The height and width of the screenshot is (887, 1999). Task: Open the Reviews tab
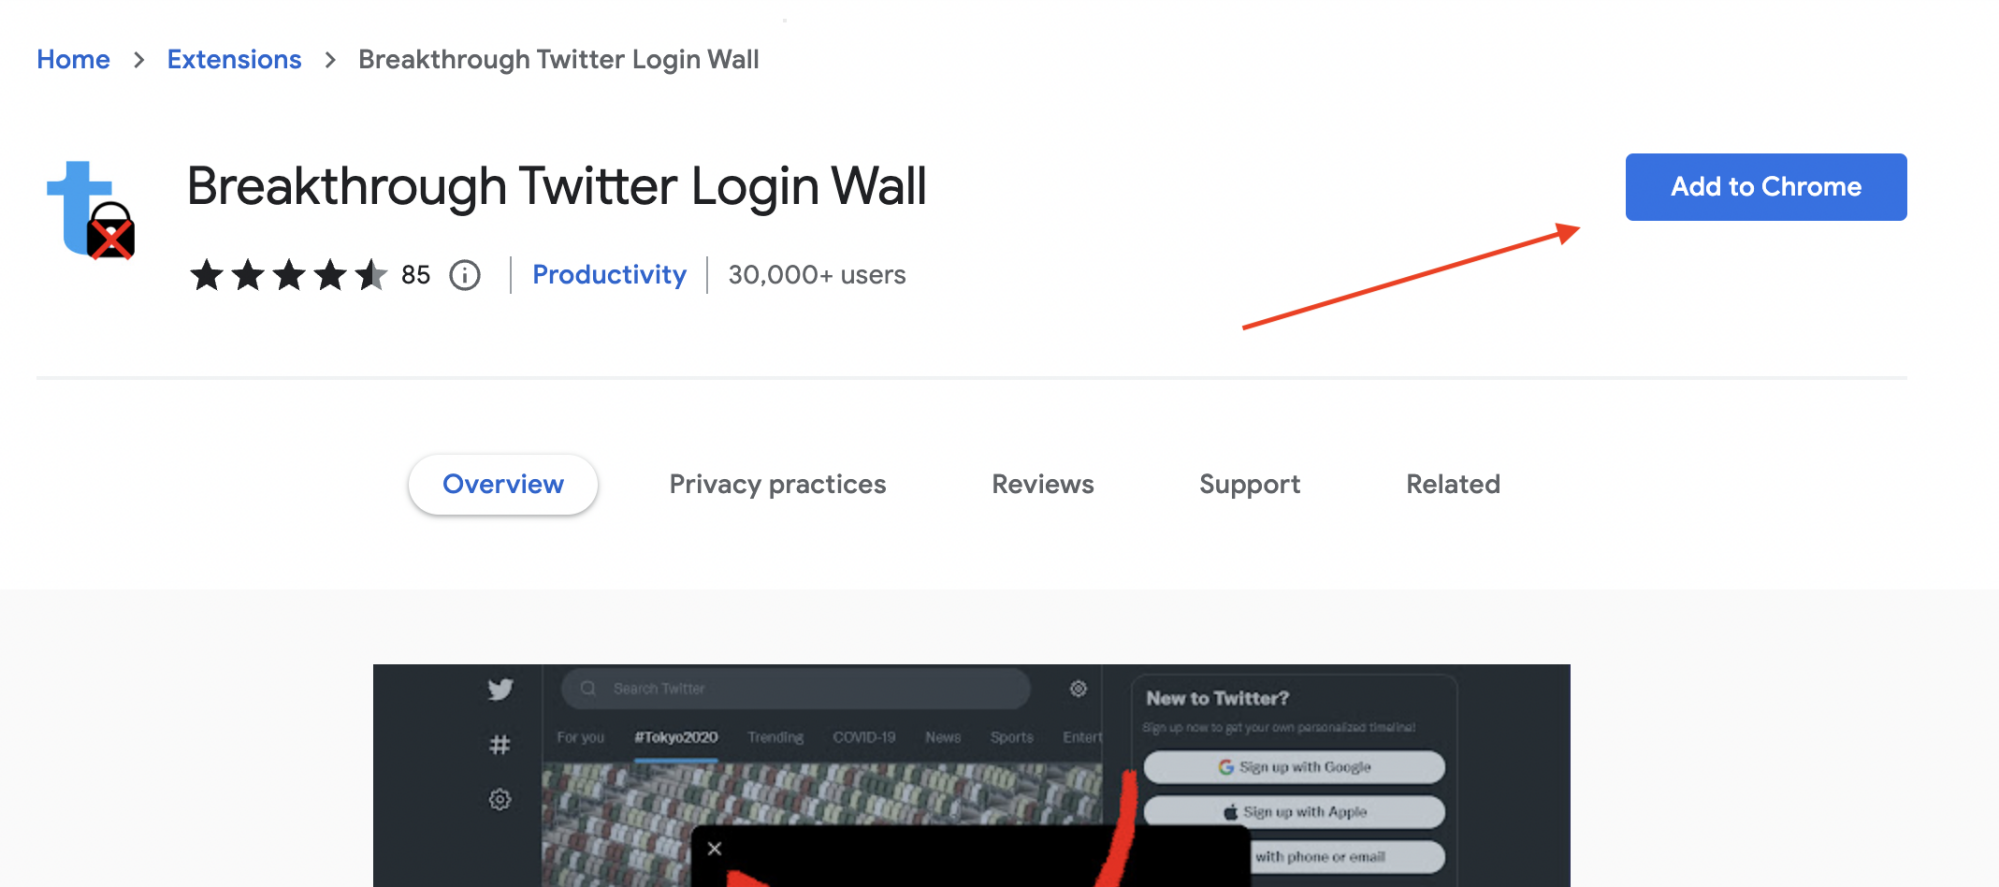click(1041, 484)
